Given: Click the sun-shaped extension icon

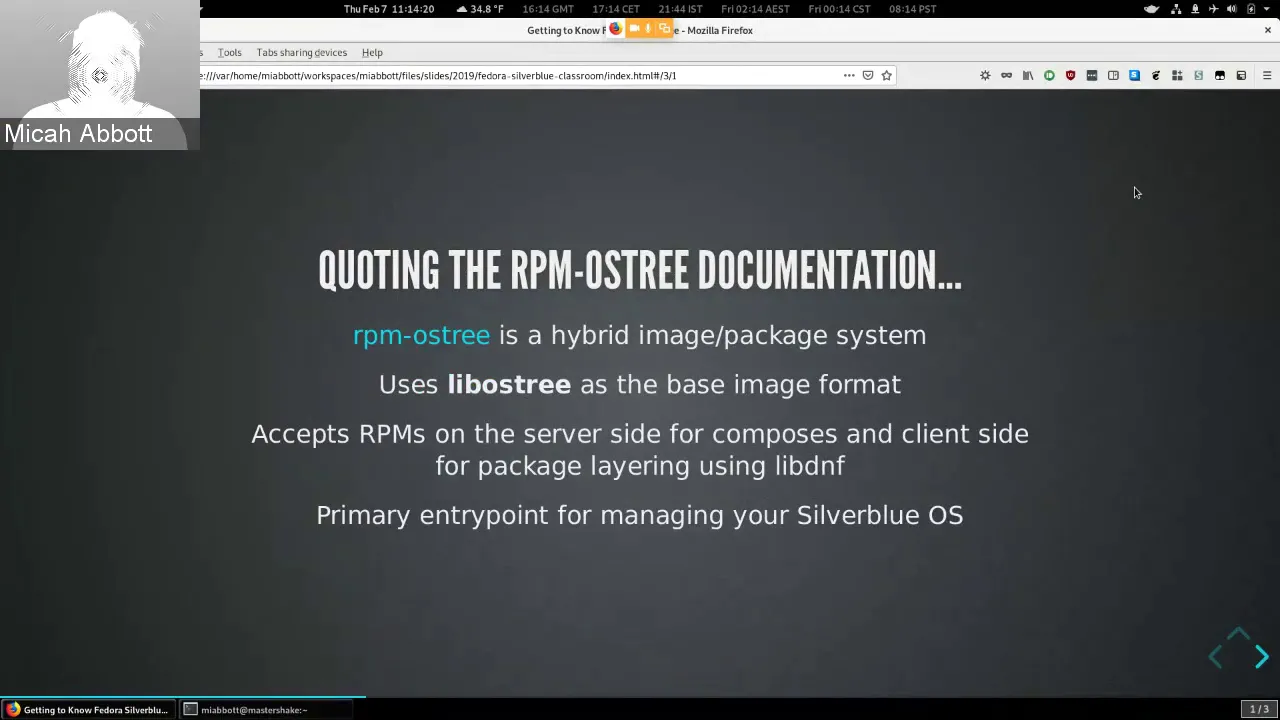Looking at the screenshot, I should click(x=985, y=75).
